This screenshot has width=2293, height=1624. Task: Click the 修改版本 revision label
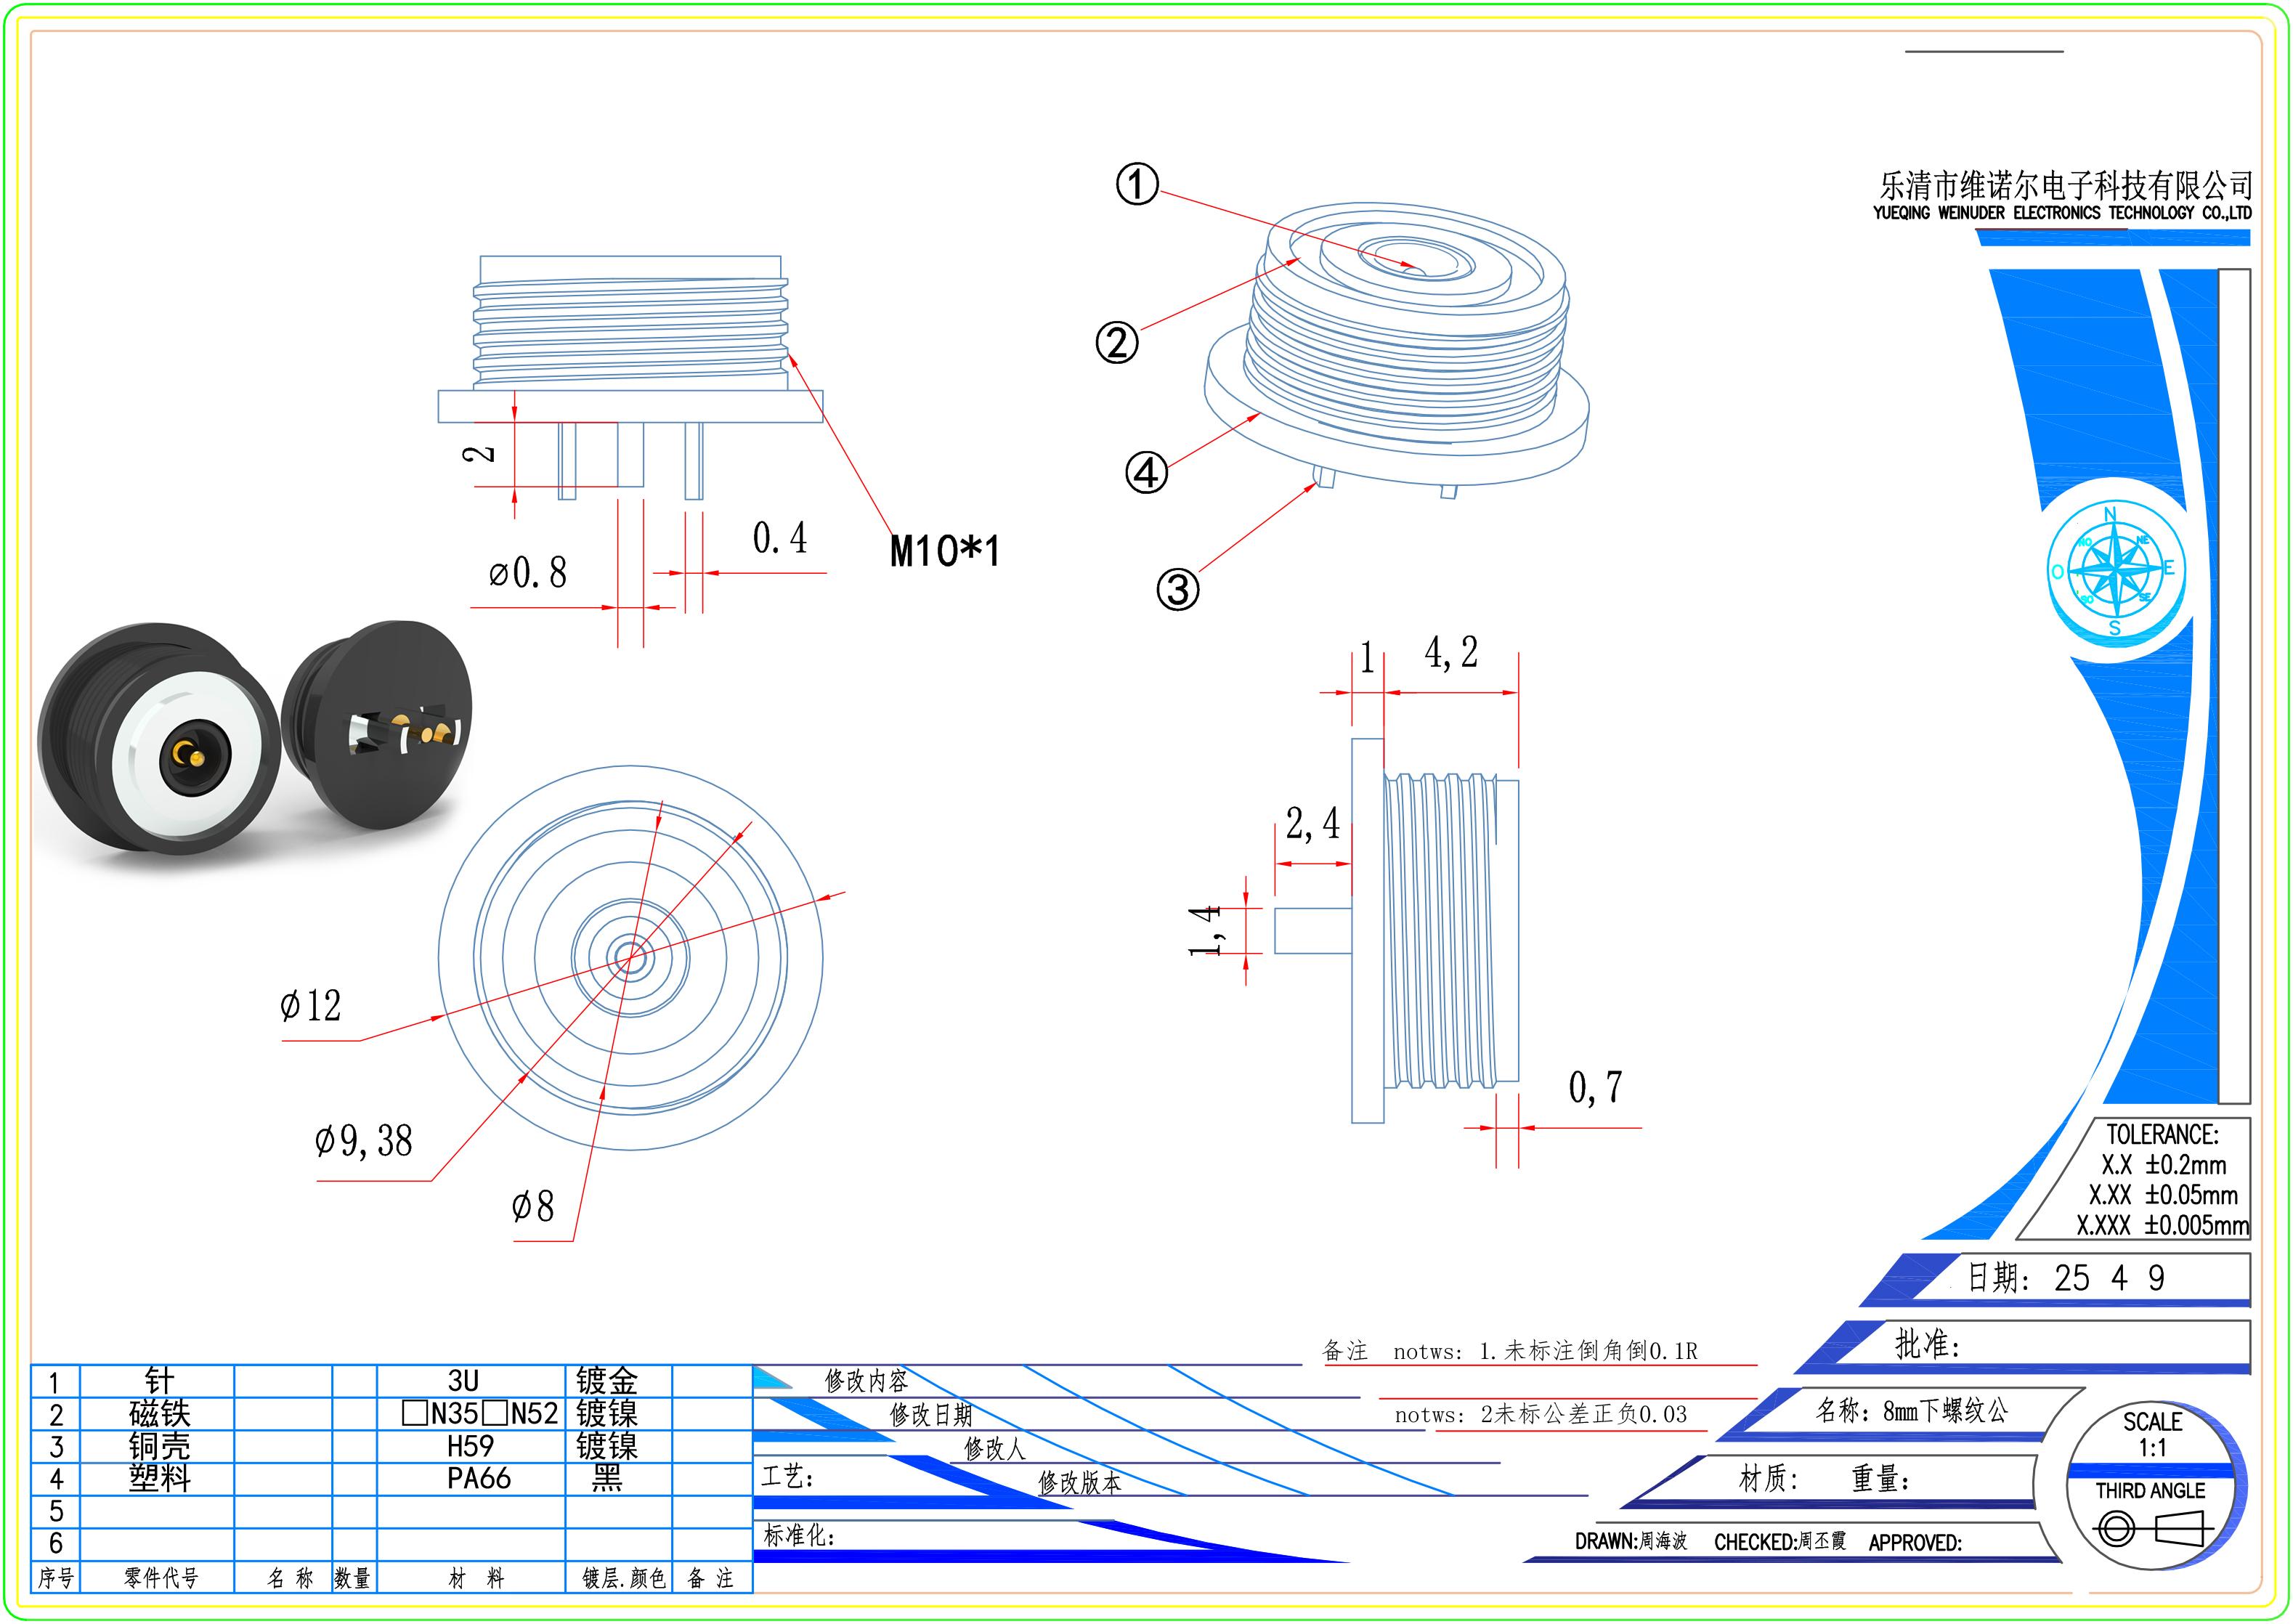pos(1079,1483)
